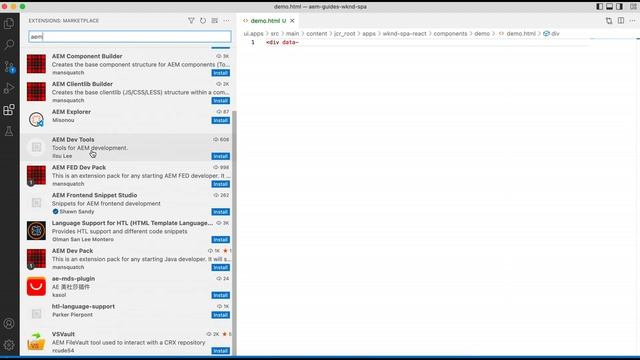Close the demo.html editor tab
Viewport: 640px width, 360px height.
[x=292, y=20]
